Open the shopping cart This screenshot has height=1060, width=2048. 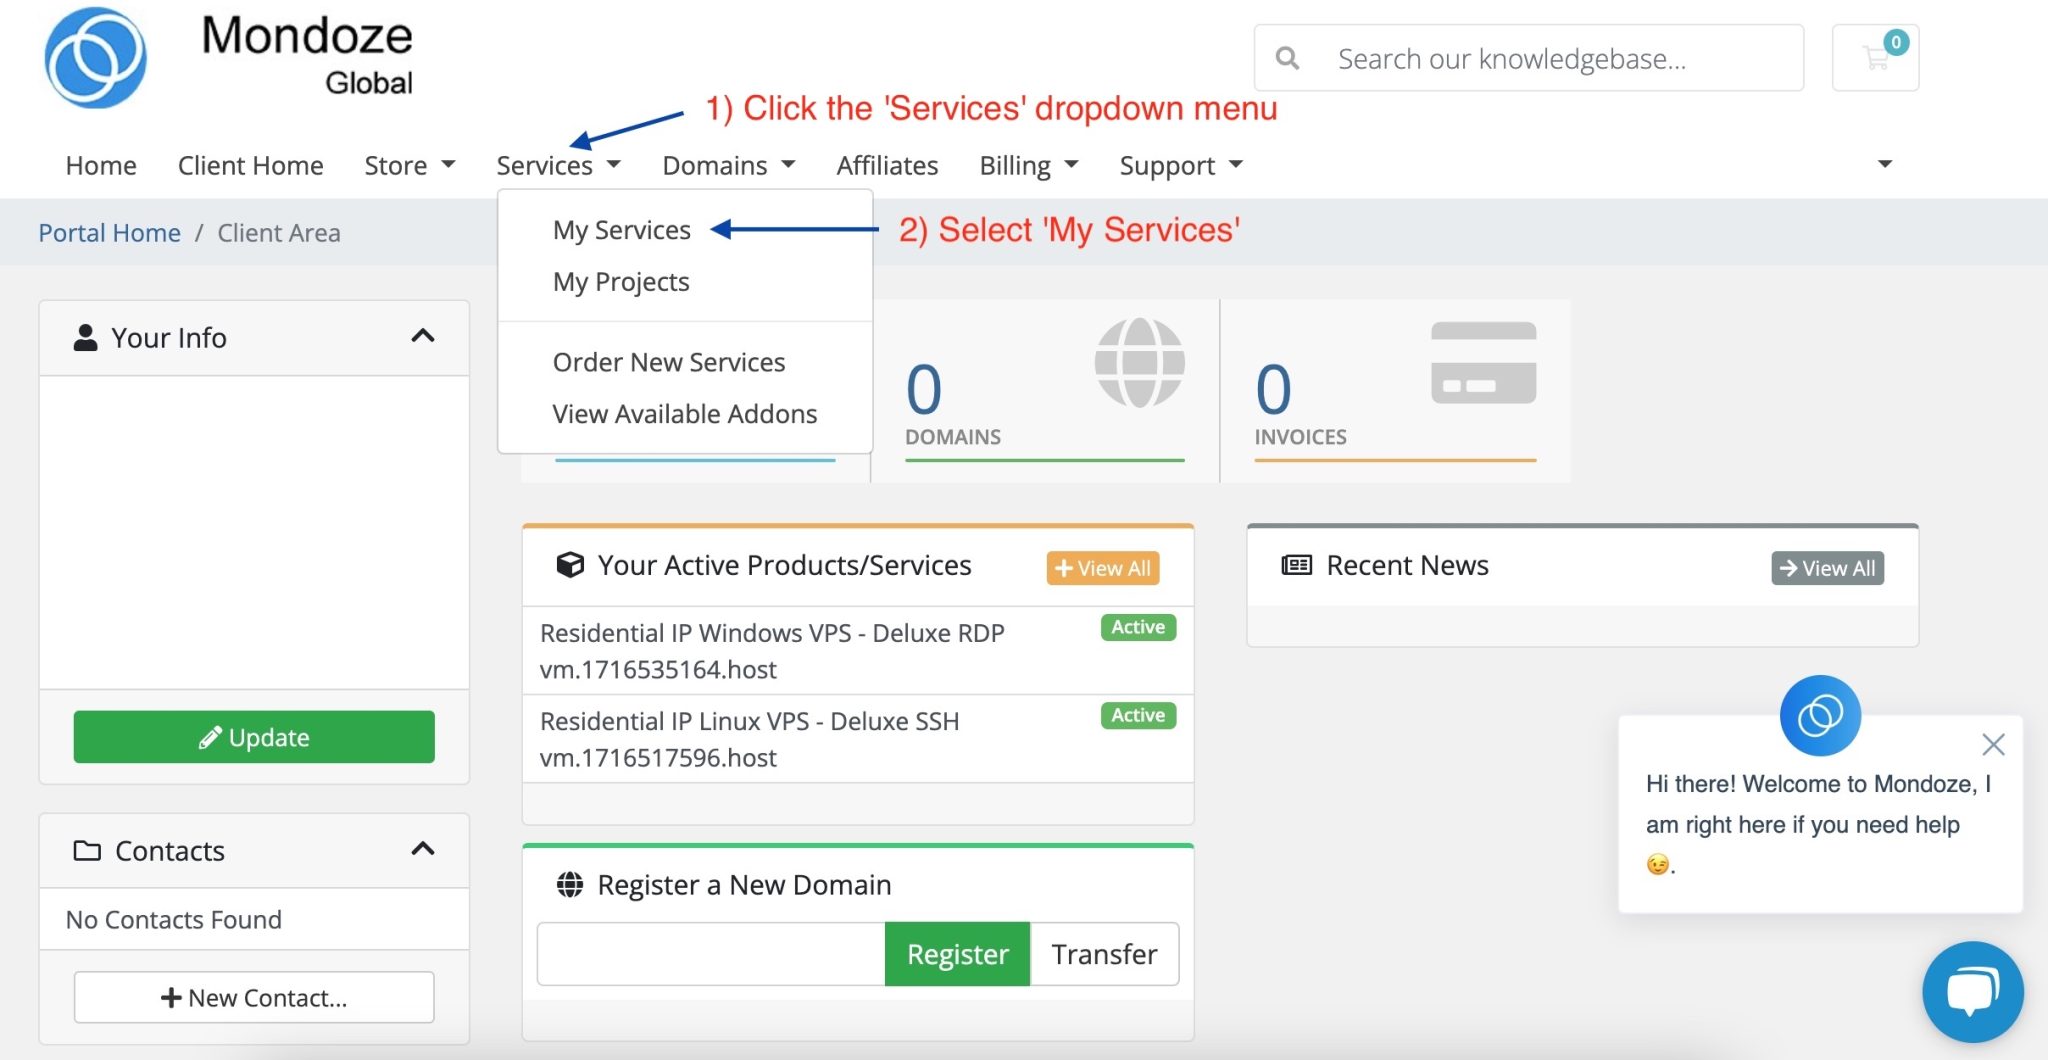click(x=1876, y=57)
